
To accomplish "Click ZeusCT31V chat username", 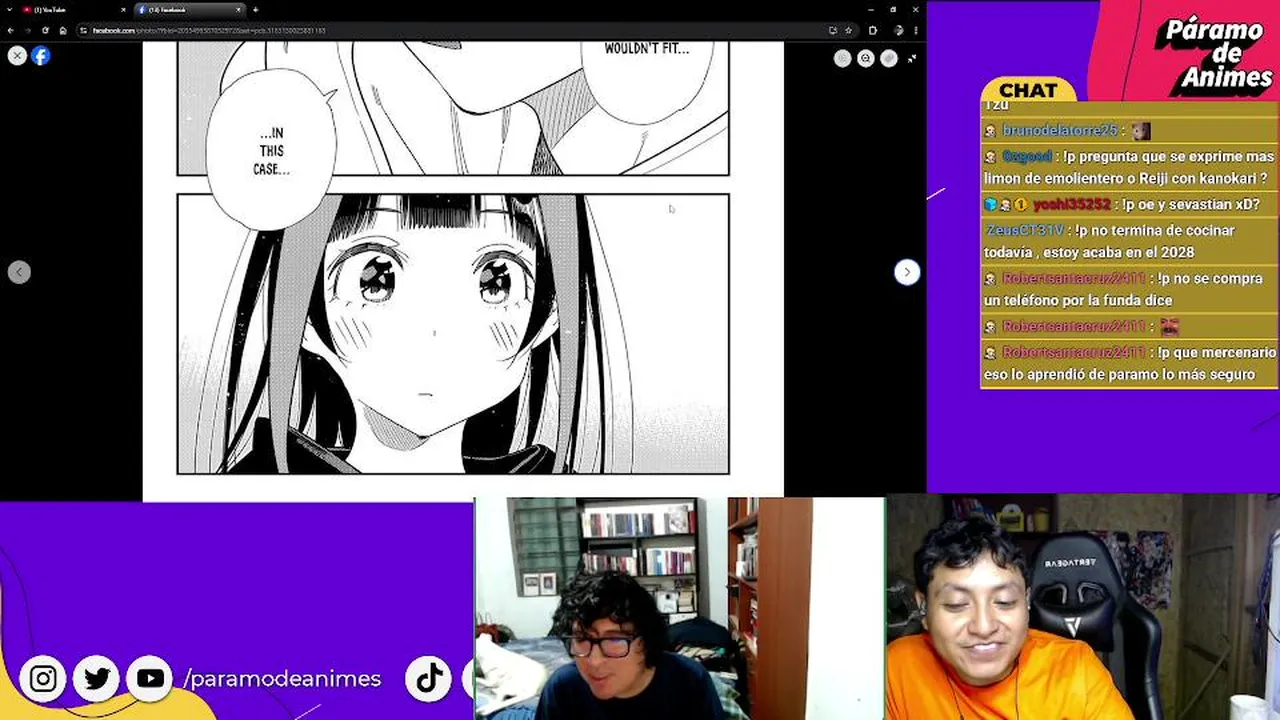I will tap(1024, 230).
